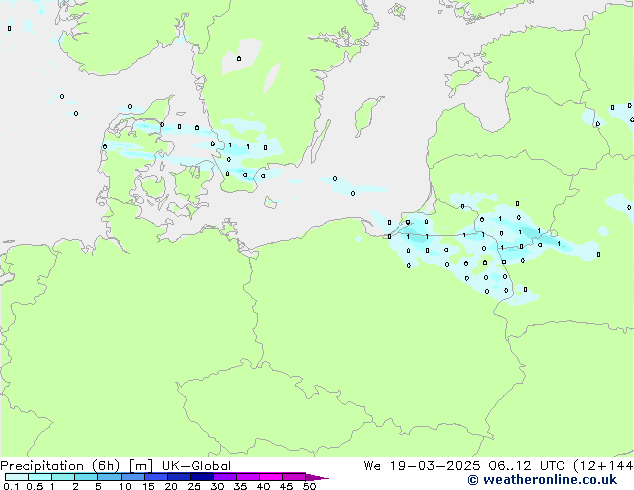Click the '0.1' legend scale label
The image size is (634, 490).
coord(11,486)
